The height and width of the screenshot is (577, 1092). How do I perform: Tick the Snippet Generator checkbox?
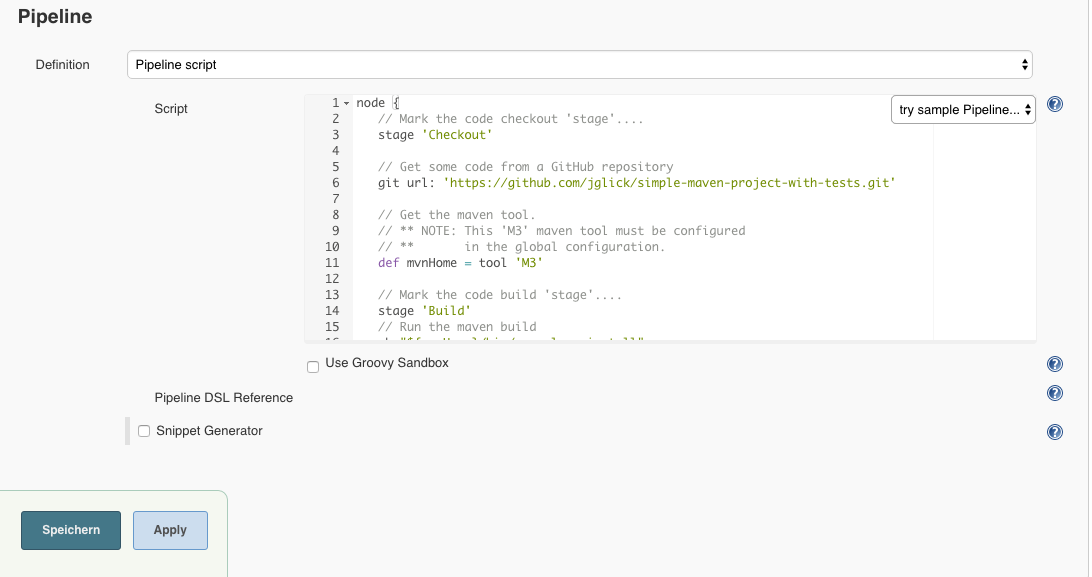click(144, 431)
